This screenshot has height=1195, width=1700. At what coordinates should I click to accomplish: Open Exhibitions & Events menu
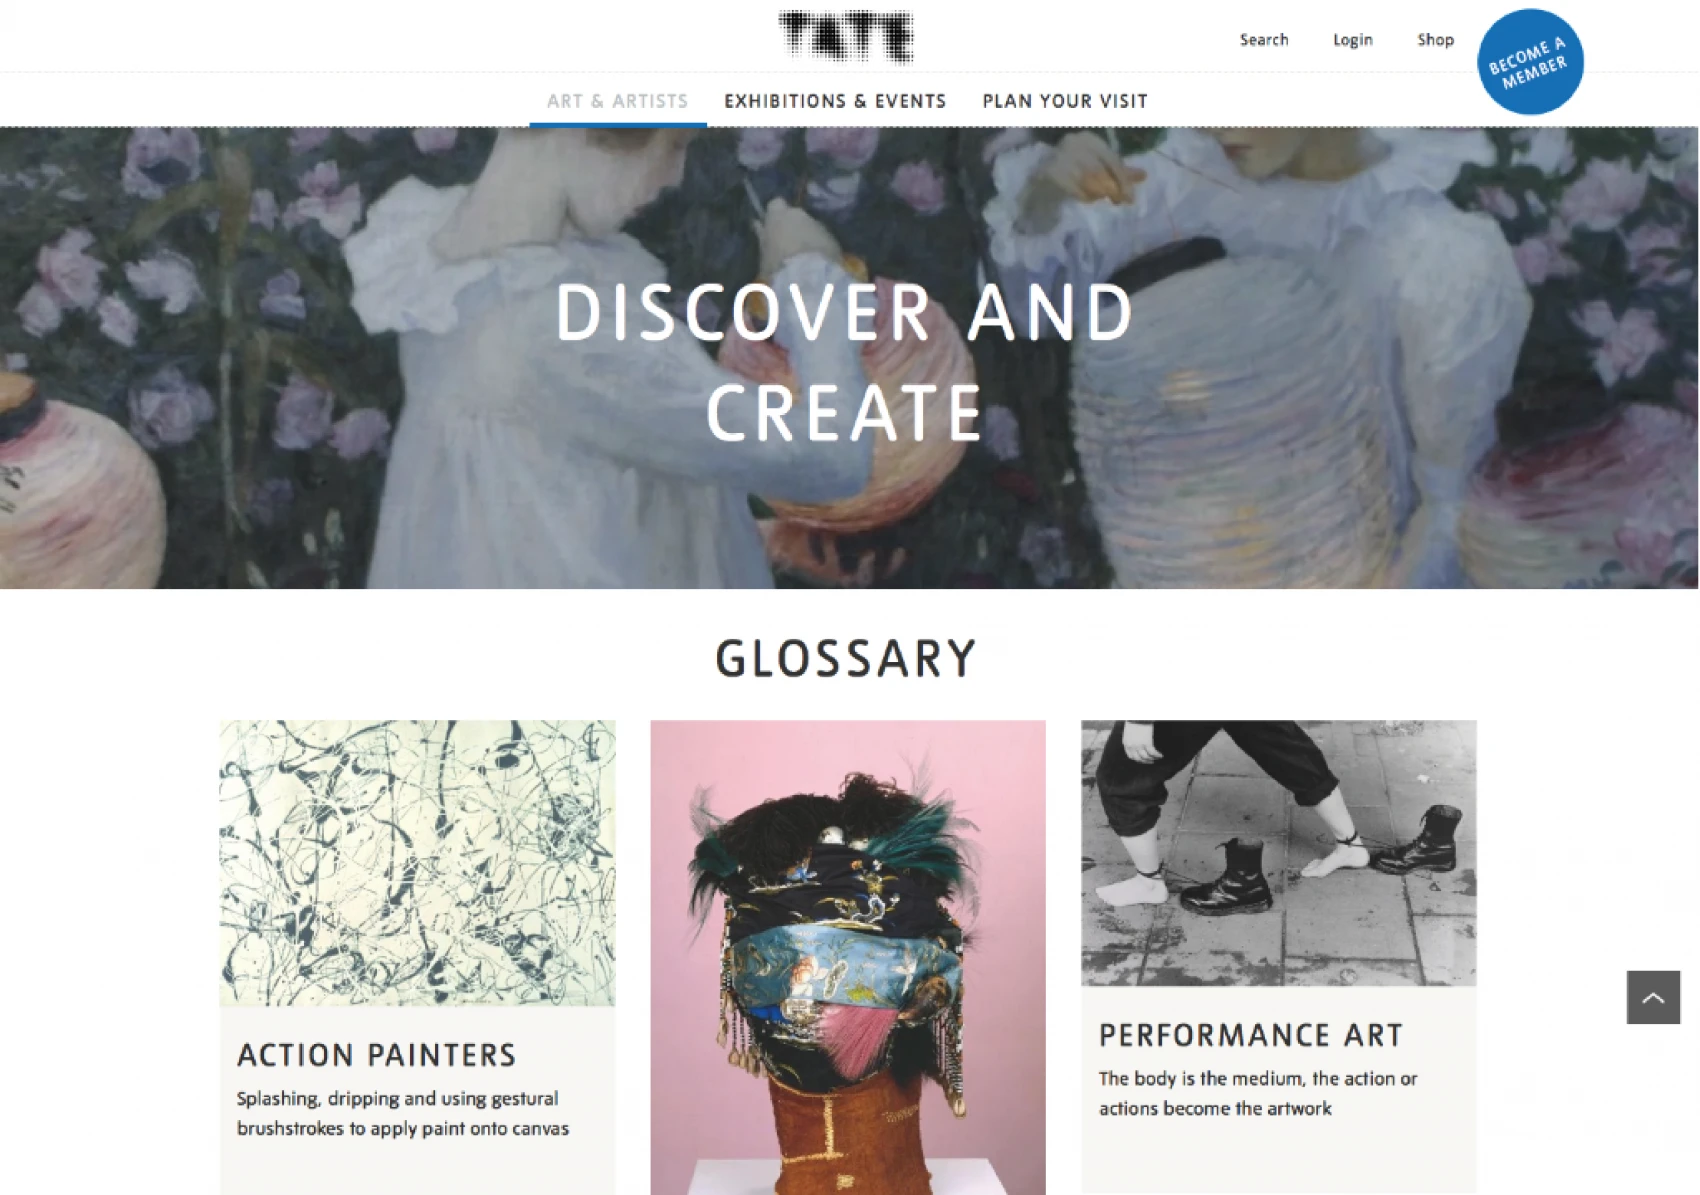pos(835,101)
